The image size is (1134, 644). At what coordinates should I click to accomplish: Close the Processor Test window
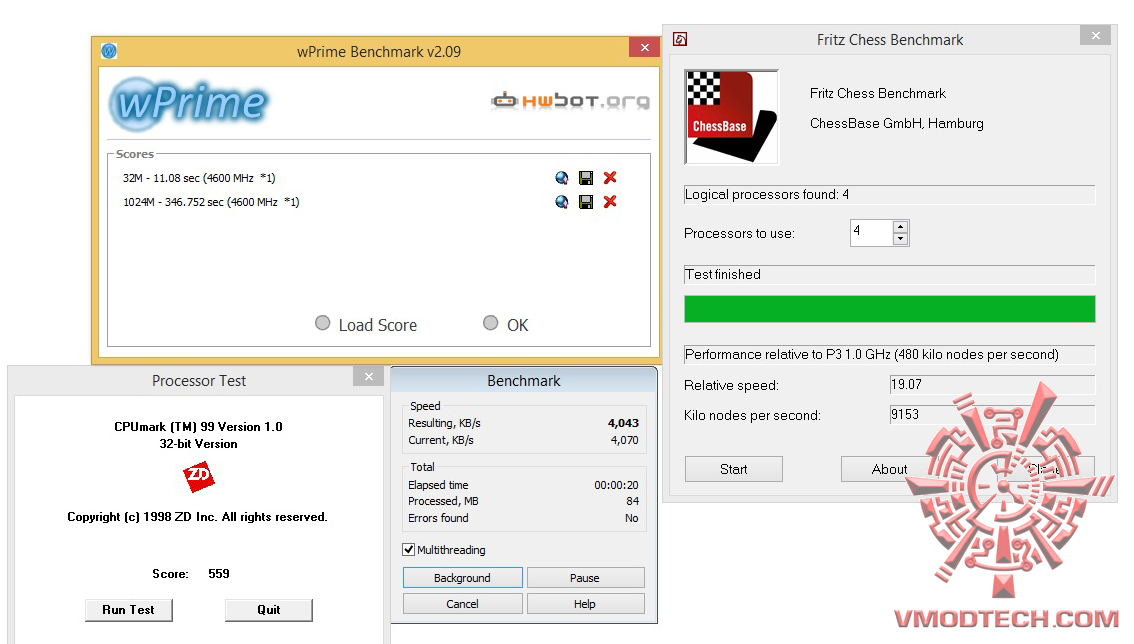pos(369,376)
